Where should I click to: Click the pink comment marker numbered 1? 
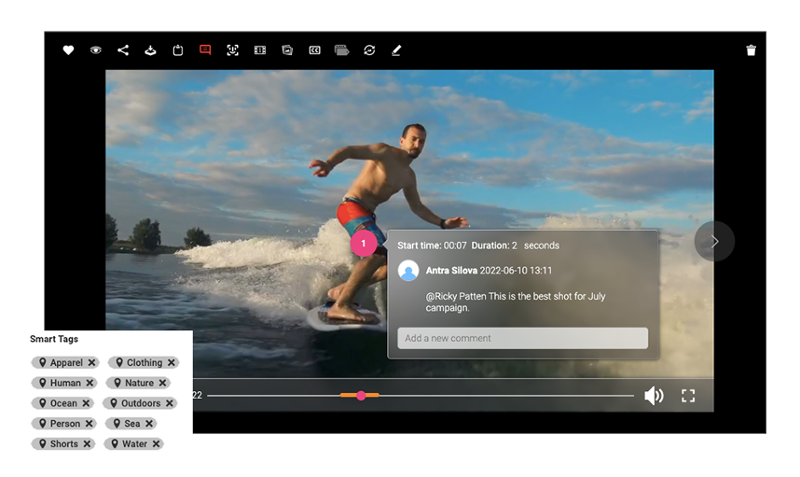364,243
